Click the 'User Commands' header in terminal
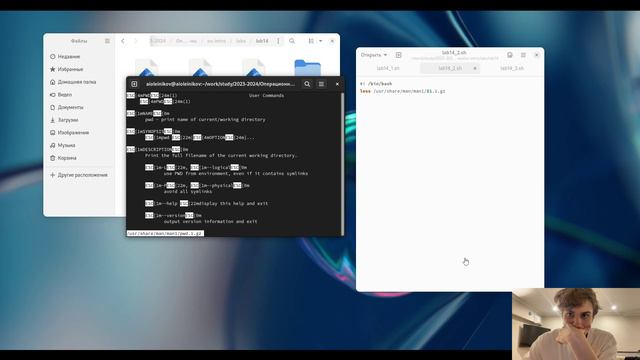Viewport: 640px width, 360px height. (267, 96)
